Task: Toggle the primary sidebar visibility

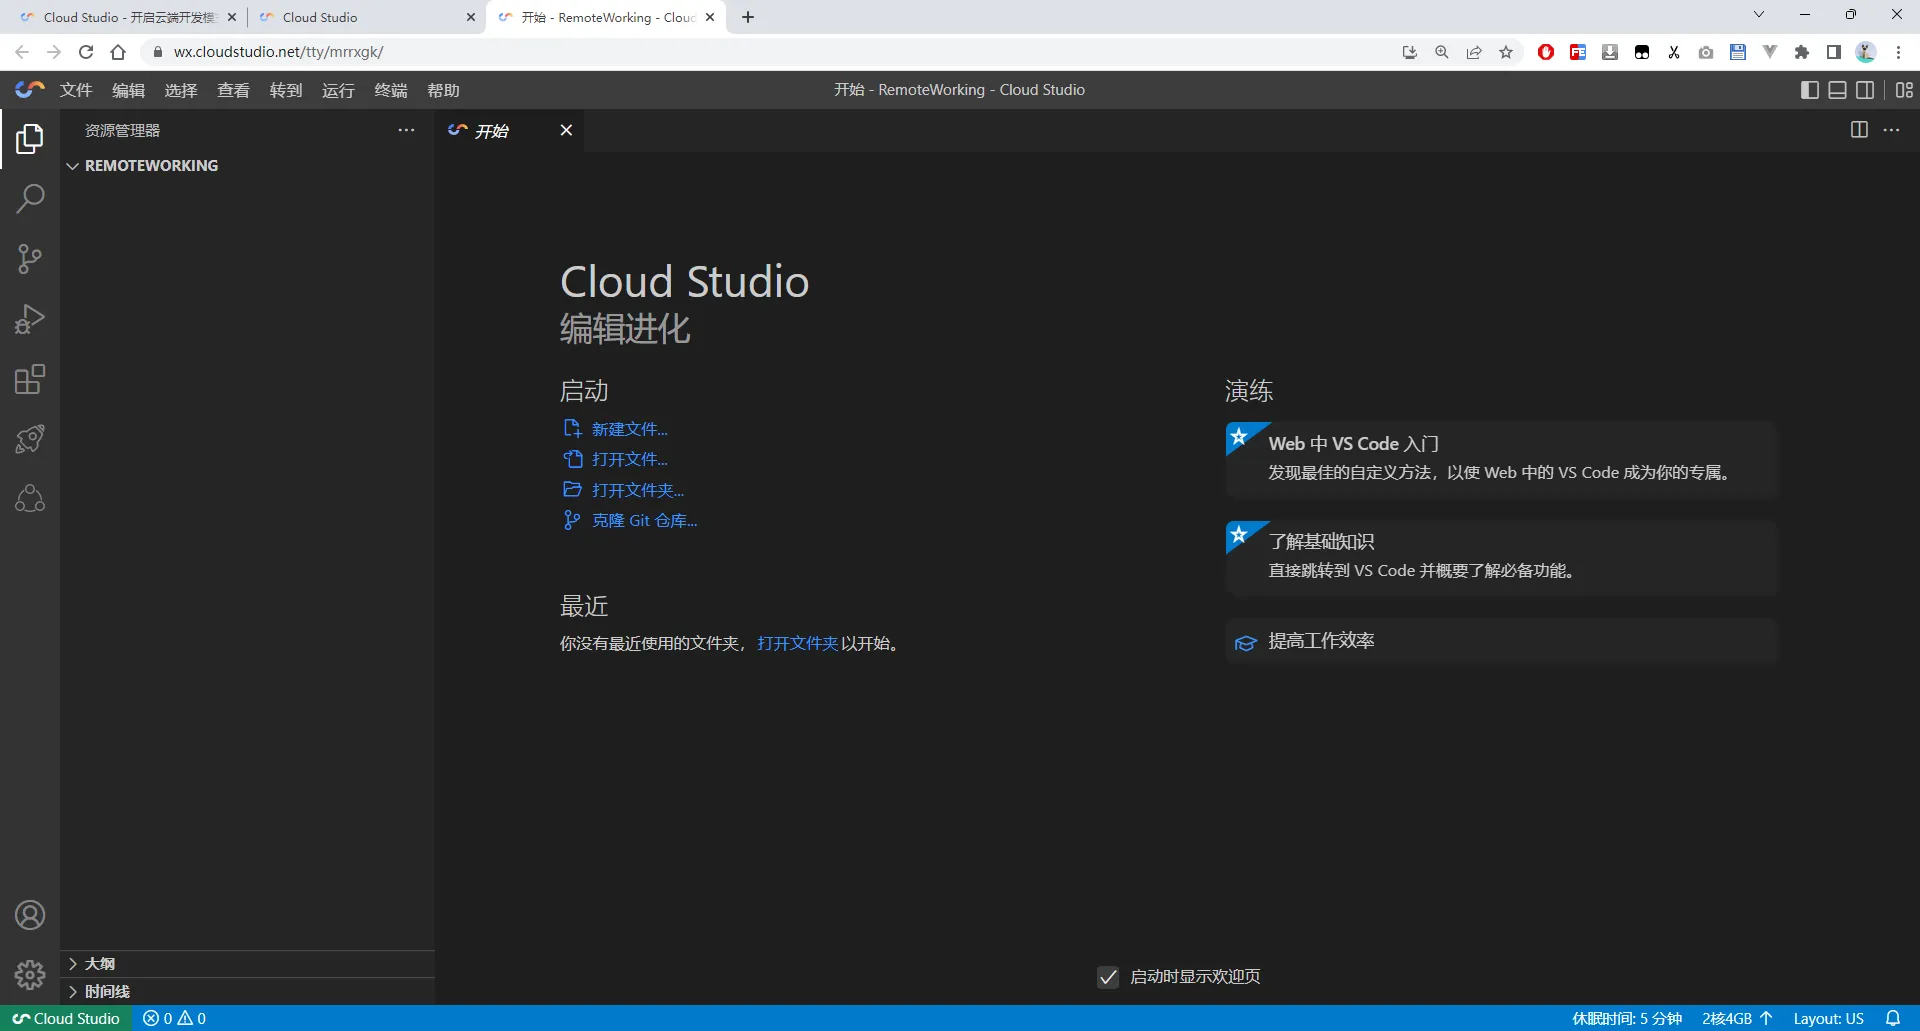Action: tap(1808, 89)
